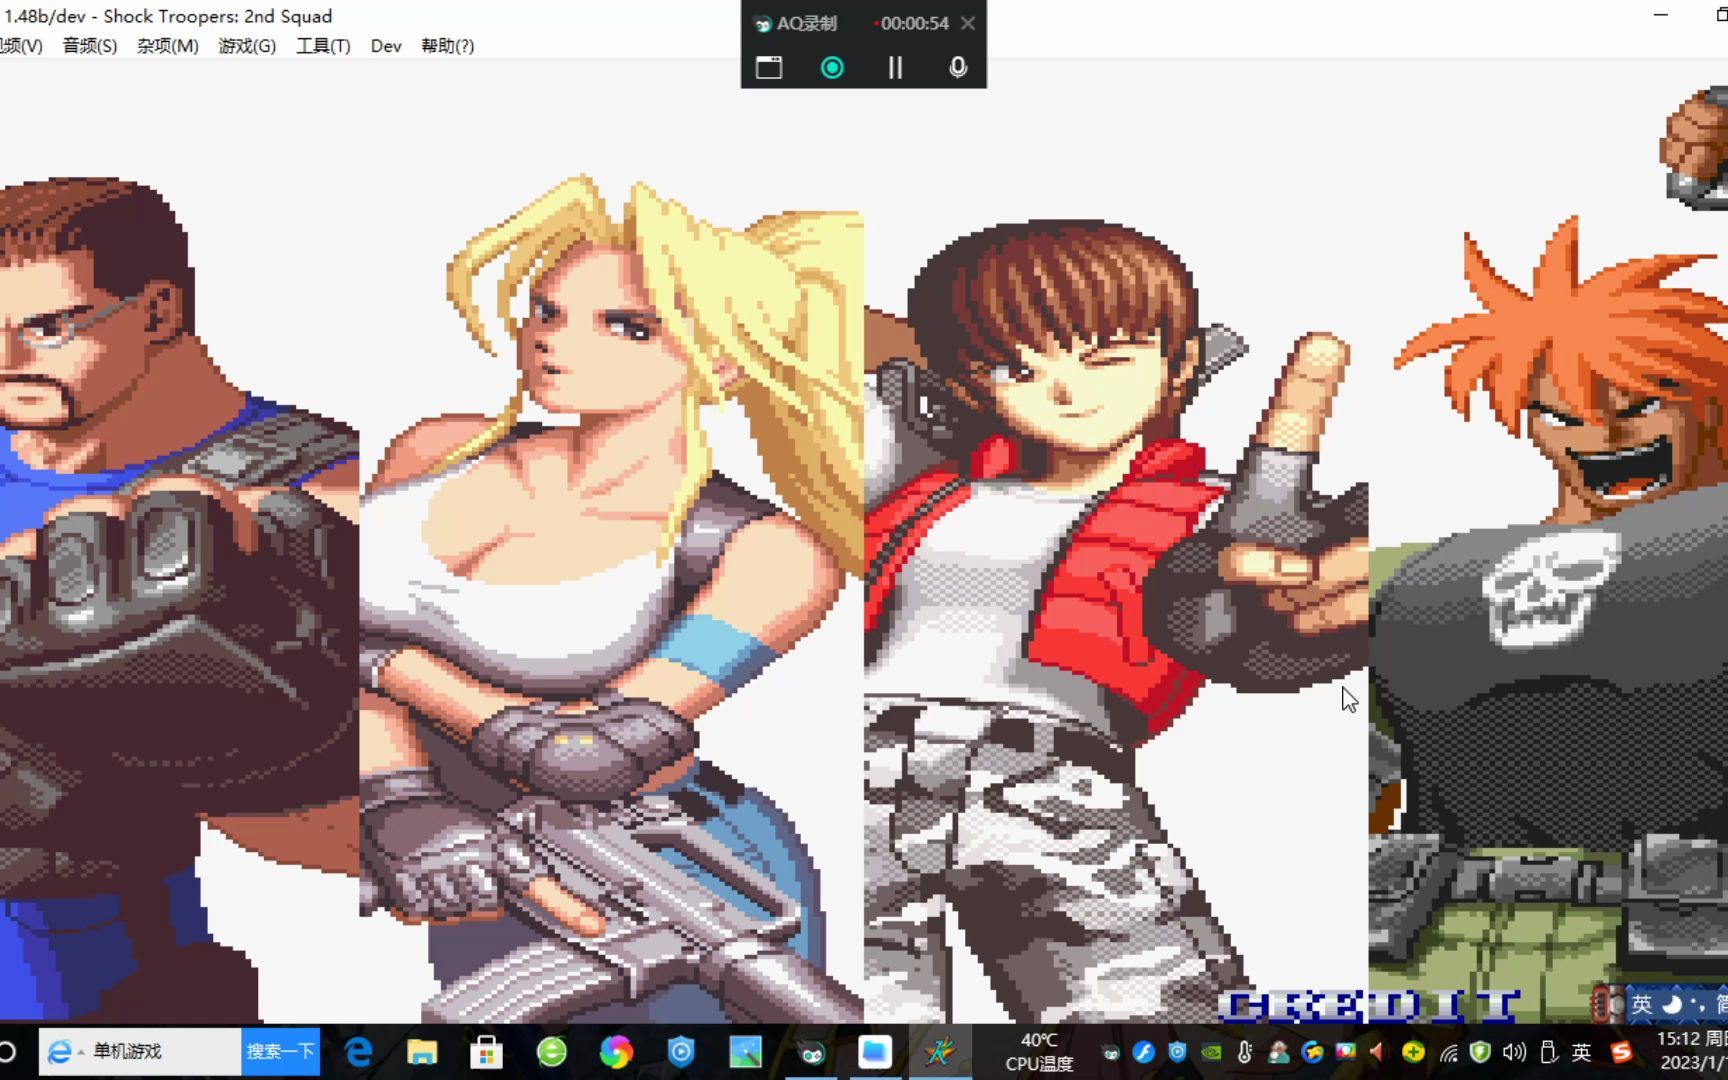The image size is (1728, 1080).
Task: Toggle the 英 input language in taskbar tray
Action: (1582, 1052)
